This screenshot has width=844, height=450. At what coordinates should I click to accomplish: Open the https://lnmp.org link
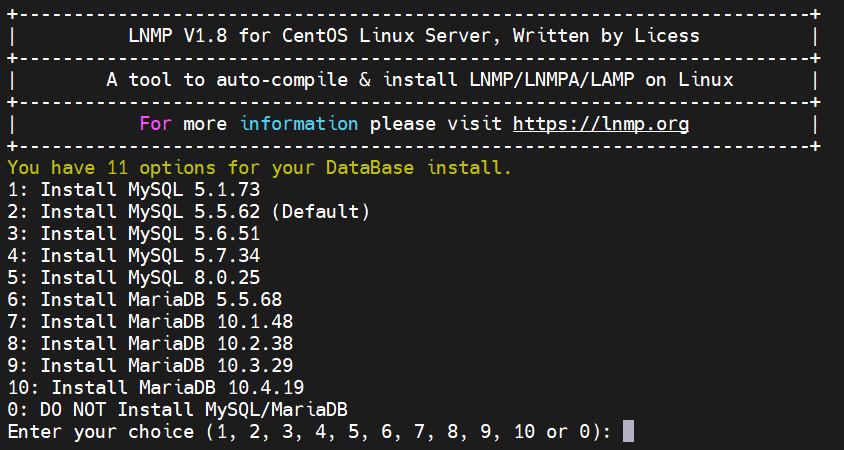click(601, 124)
